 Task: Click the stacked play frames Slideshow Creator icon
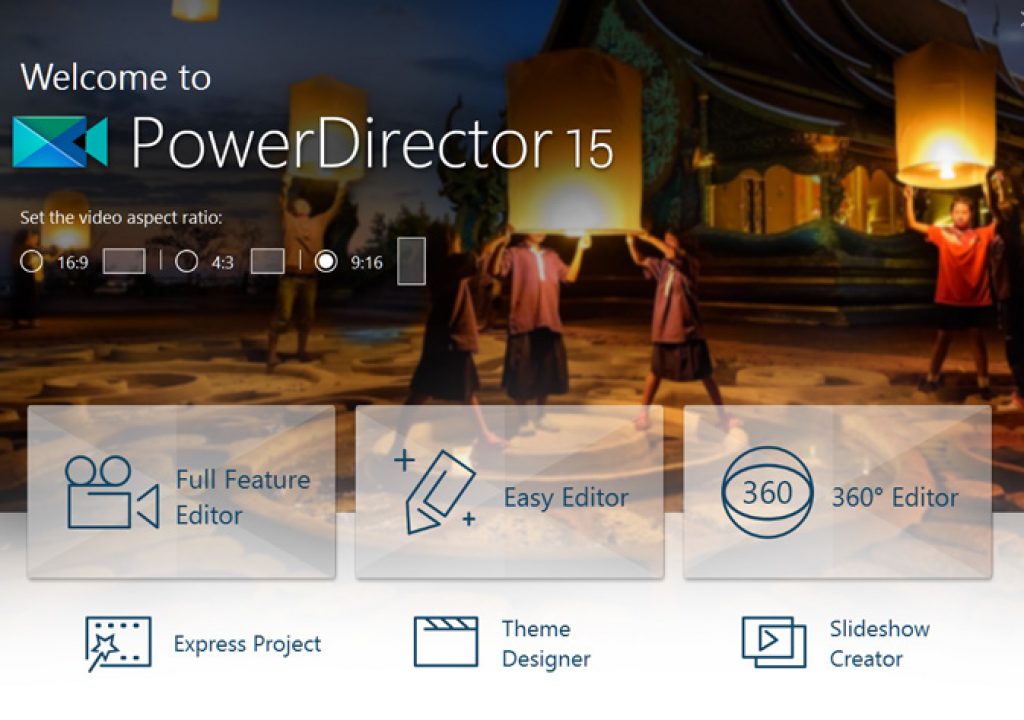pyautogui.click(x=774, y=642)
